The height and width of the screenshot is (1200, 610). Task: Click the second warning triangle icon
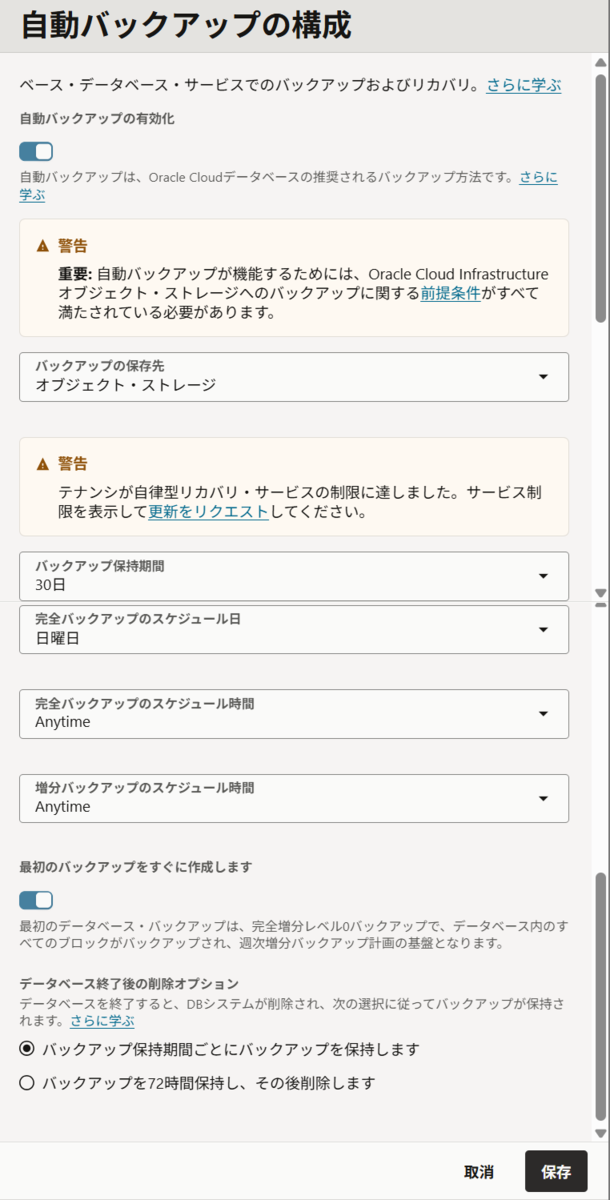43,464
